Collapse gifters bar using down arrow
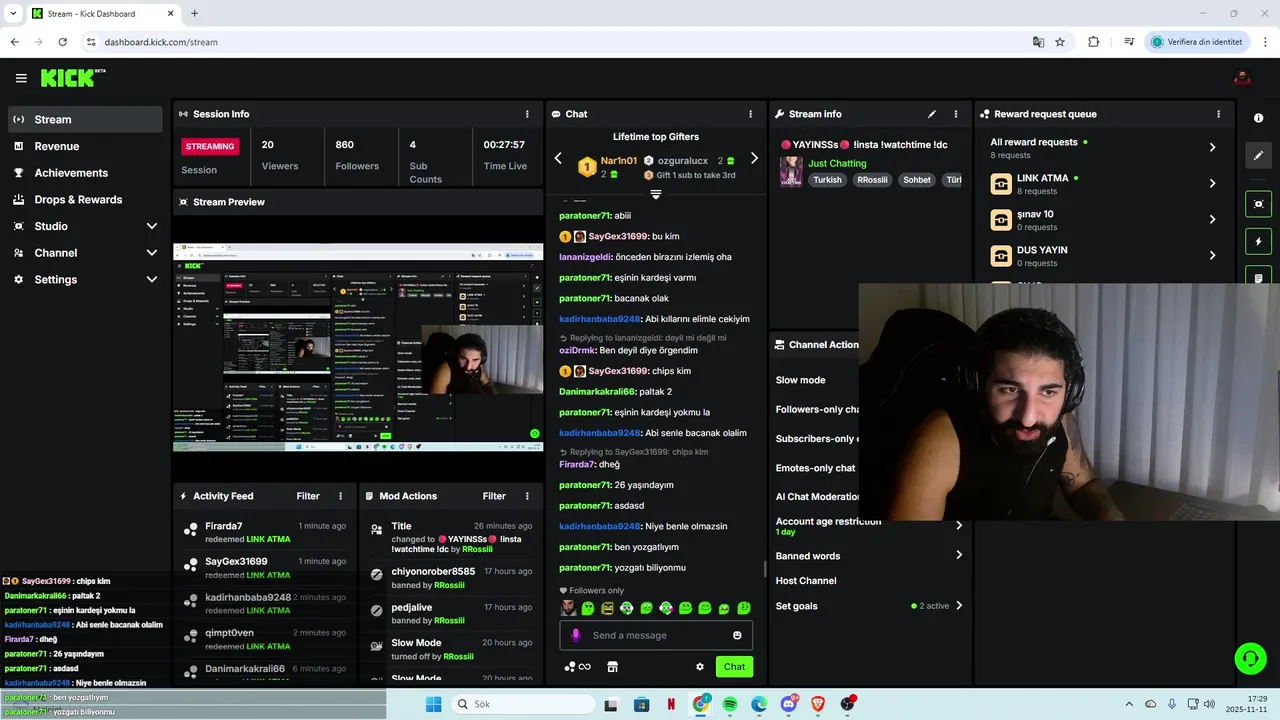Screen dimensions: 1280x720 coord(655,194)
